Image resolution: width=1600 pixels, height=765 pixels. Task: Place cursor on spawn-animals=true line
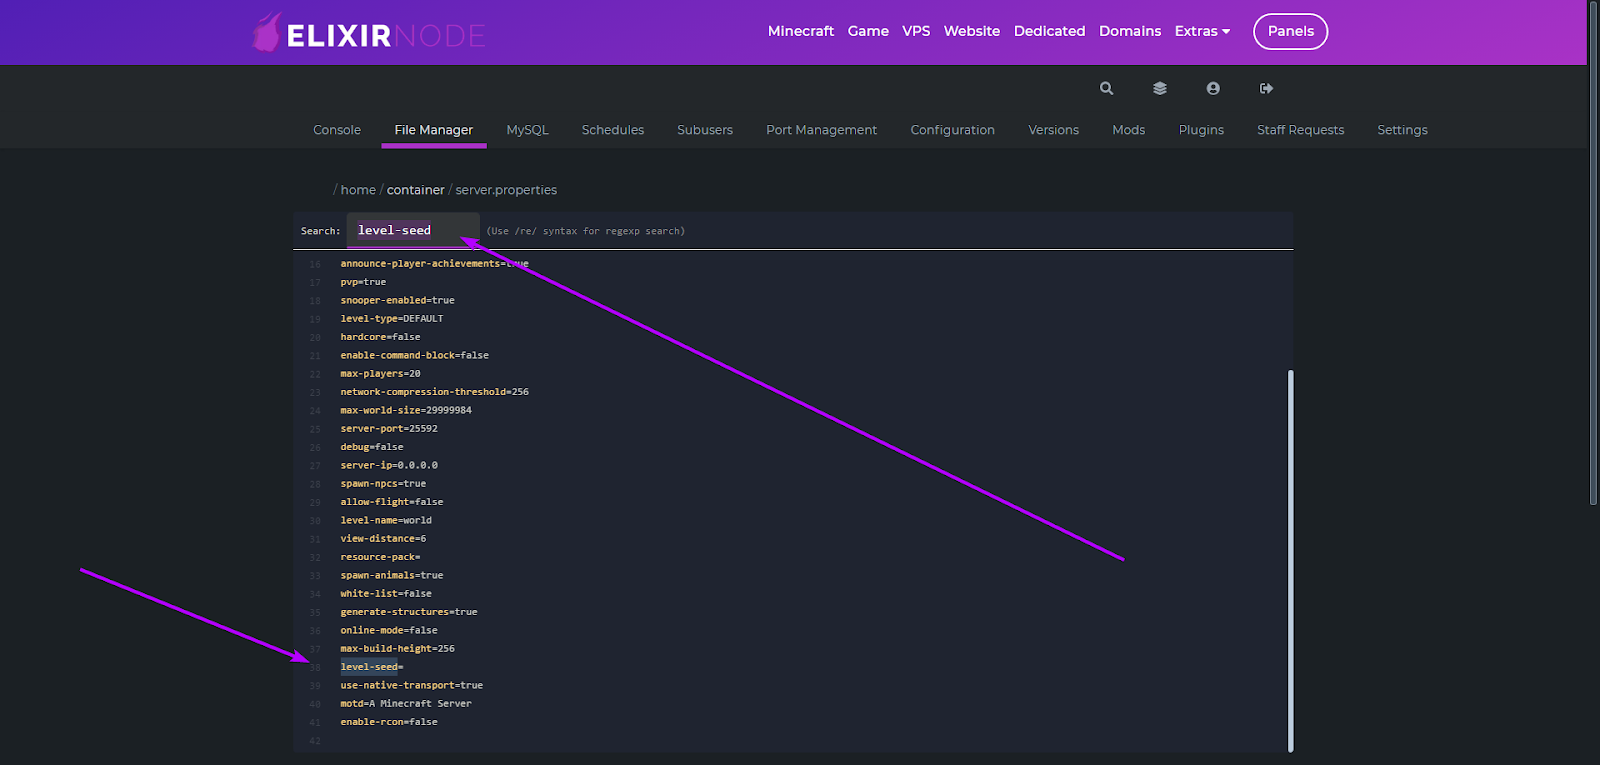[x=392, y=575]
